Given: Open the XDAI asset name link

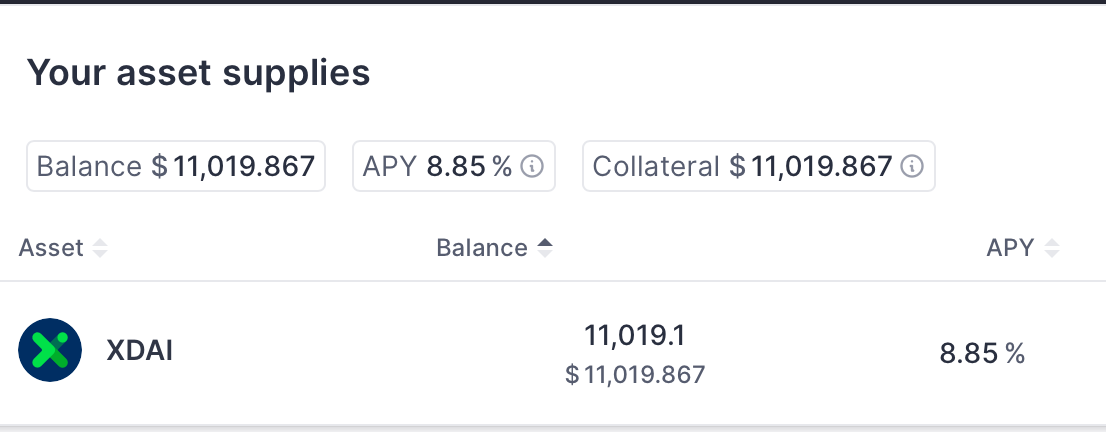Looking at the screenshot, I should tap(140, 351).
